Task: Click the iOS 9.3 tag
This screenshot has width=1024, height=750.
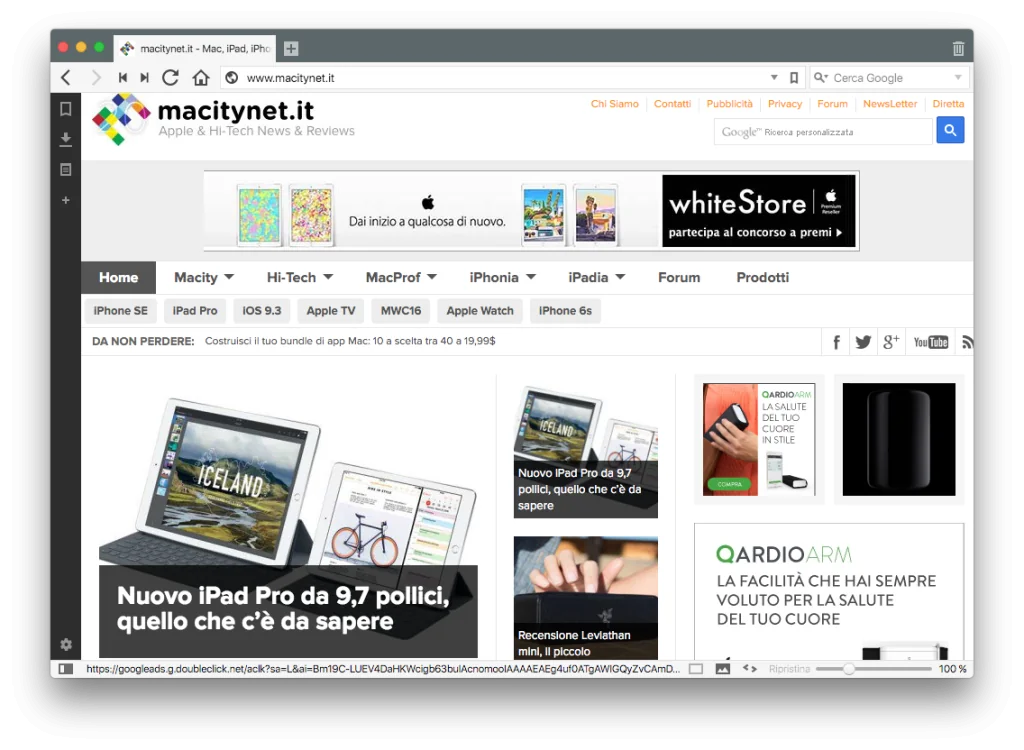Action: coord(262,311)
